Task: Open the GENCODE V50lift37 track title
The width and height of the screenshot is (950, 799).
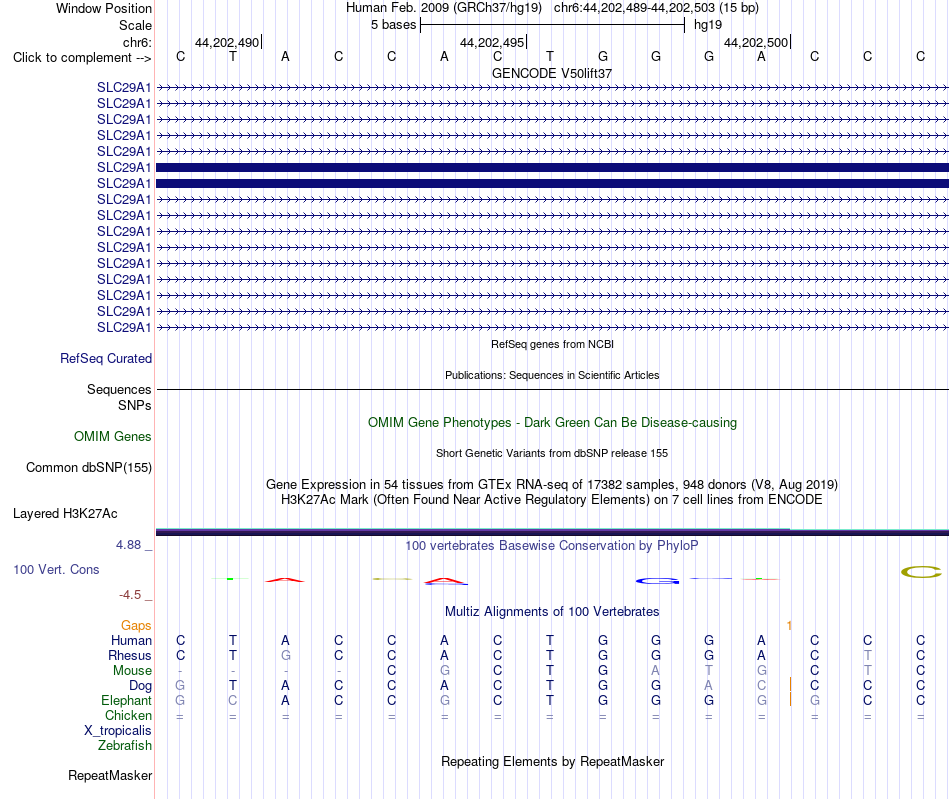Action: [552, 73]
